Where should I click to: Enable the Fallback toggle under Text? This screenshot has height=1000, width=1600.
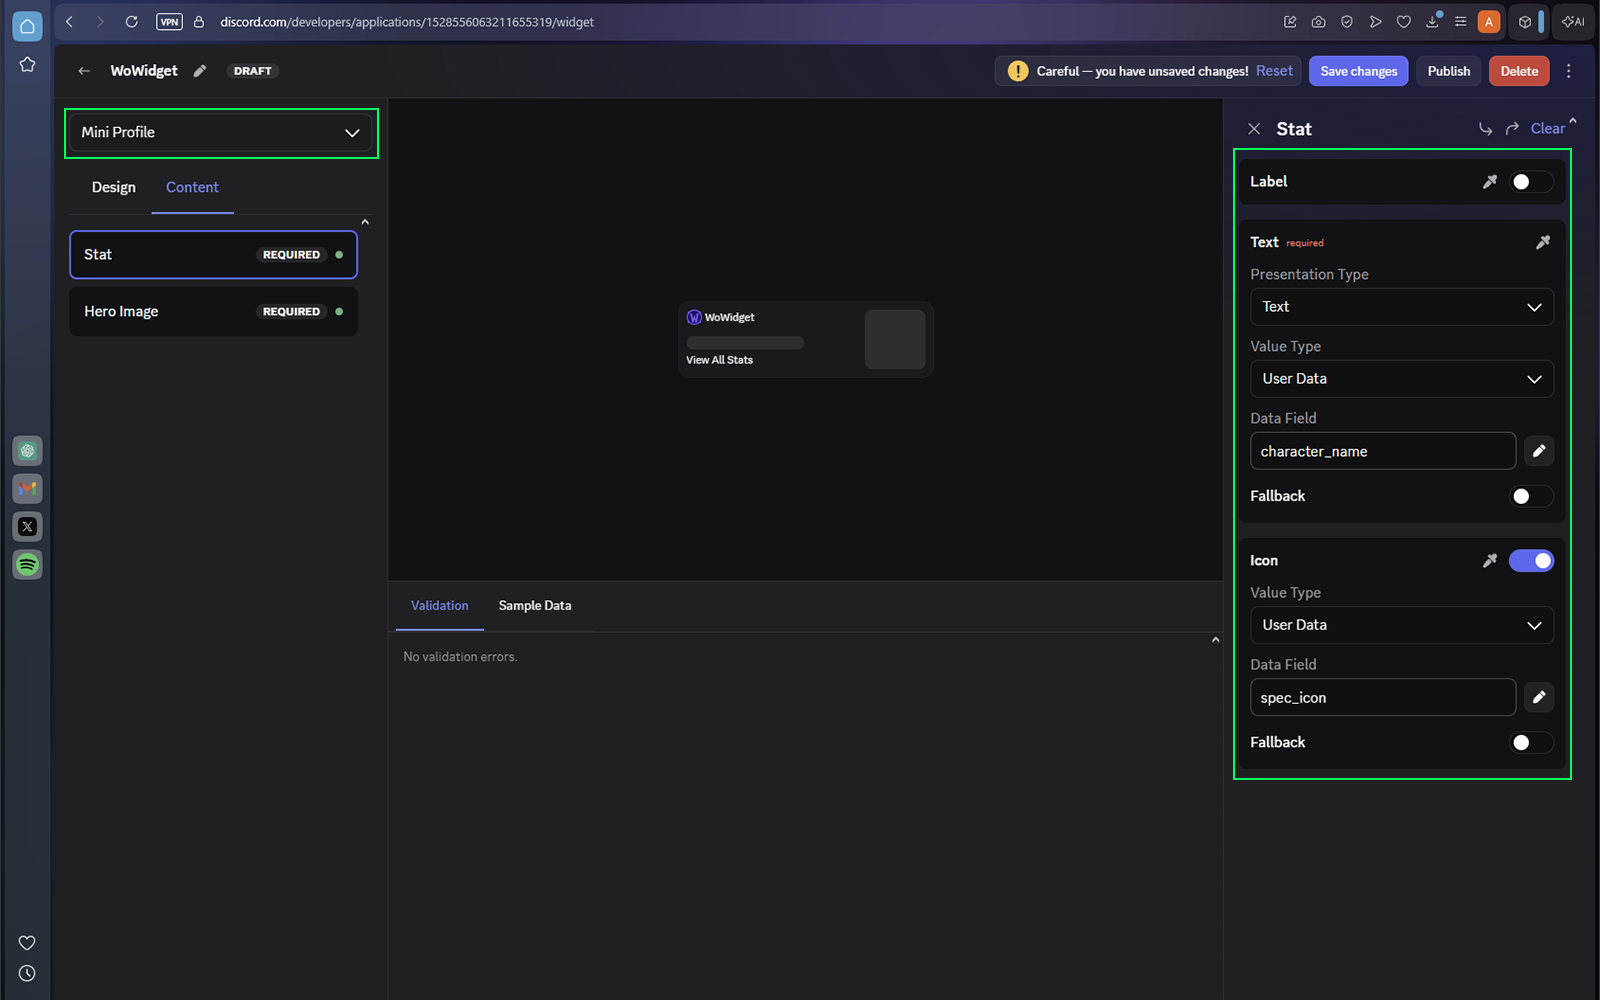pos(1531,496)
